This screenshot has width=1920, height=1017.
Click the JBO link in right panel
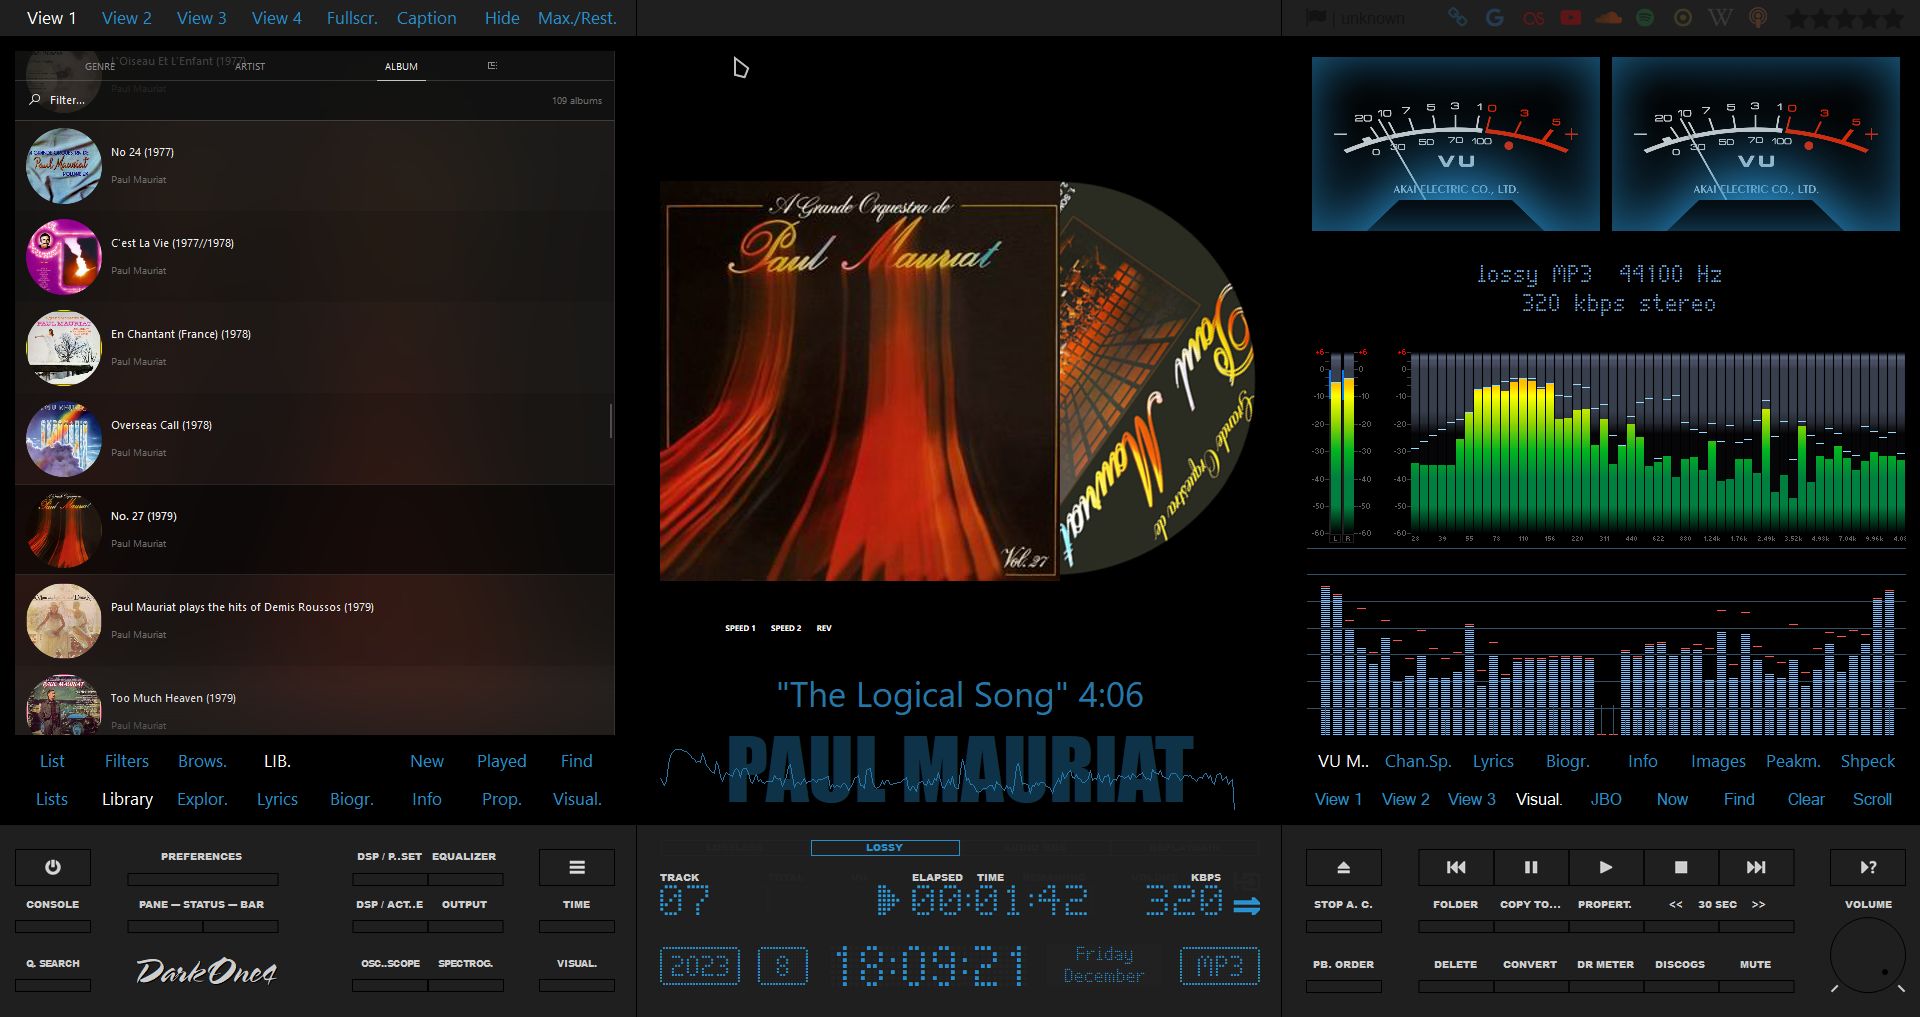click(1606, 799)
